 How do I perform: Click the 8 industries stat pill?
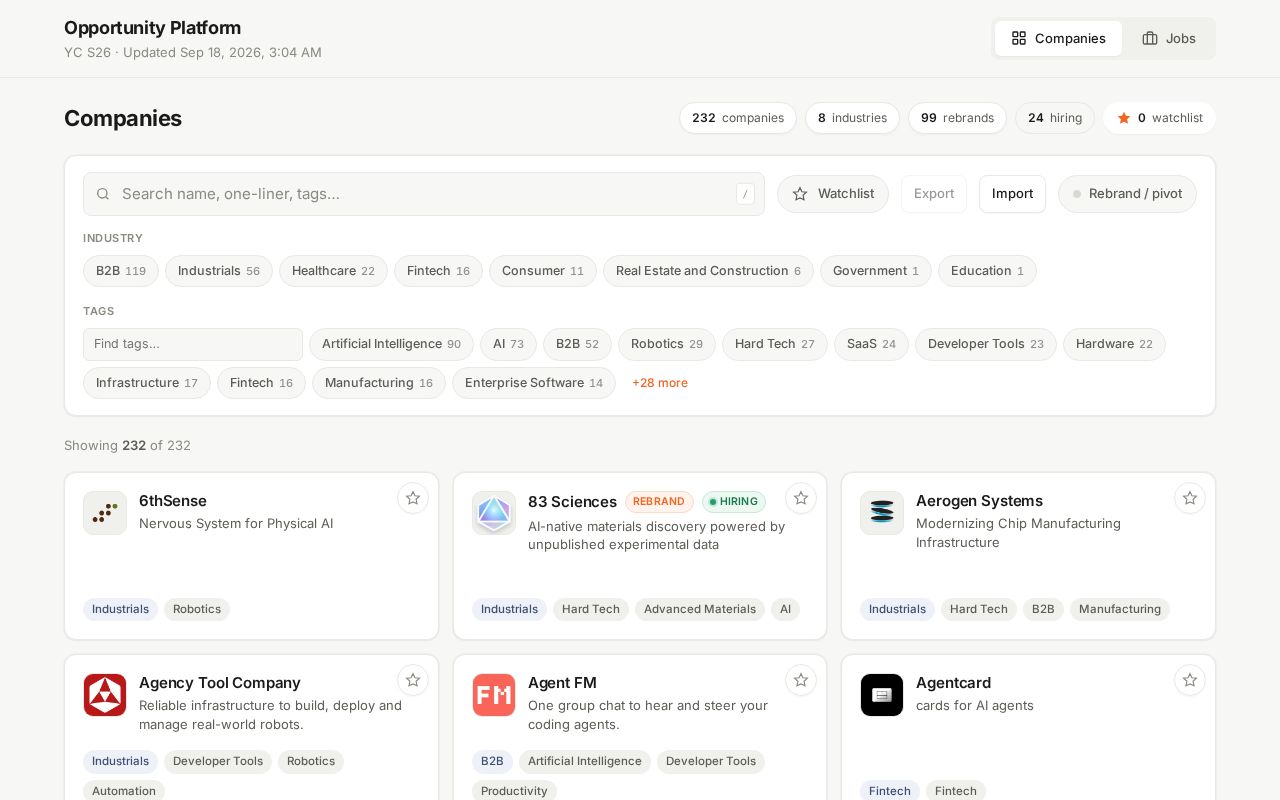click(852, 118)
